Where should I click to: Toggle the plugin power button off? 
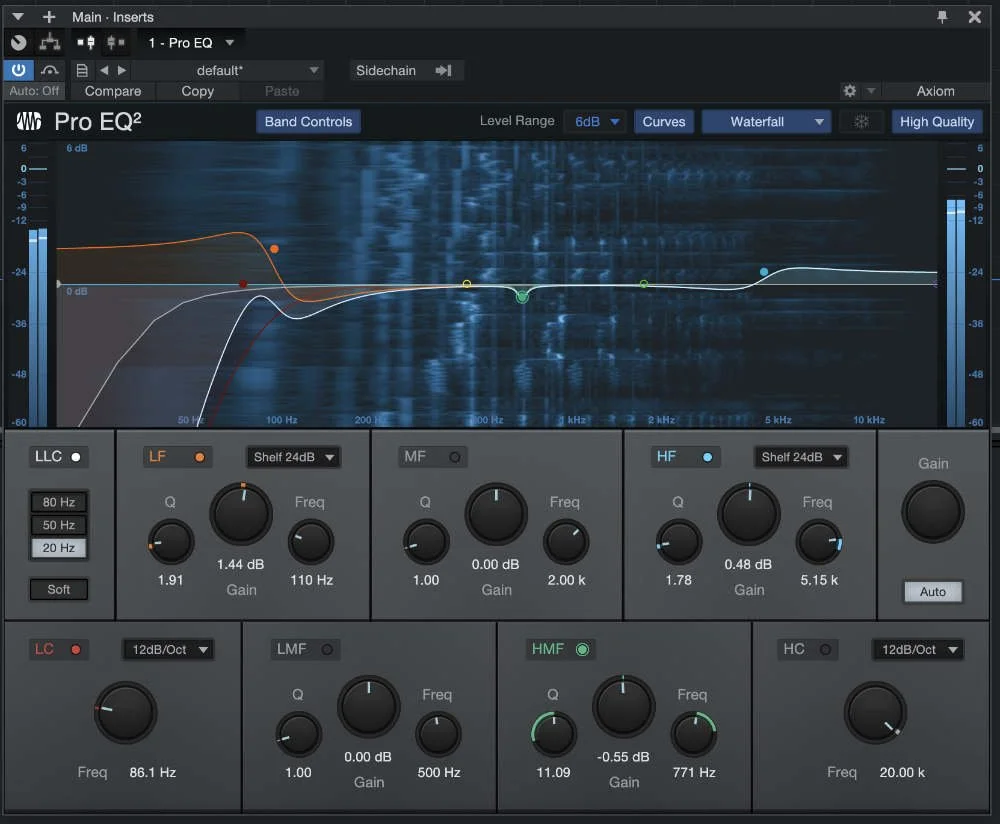click(18, 70)
